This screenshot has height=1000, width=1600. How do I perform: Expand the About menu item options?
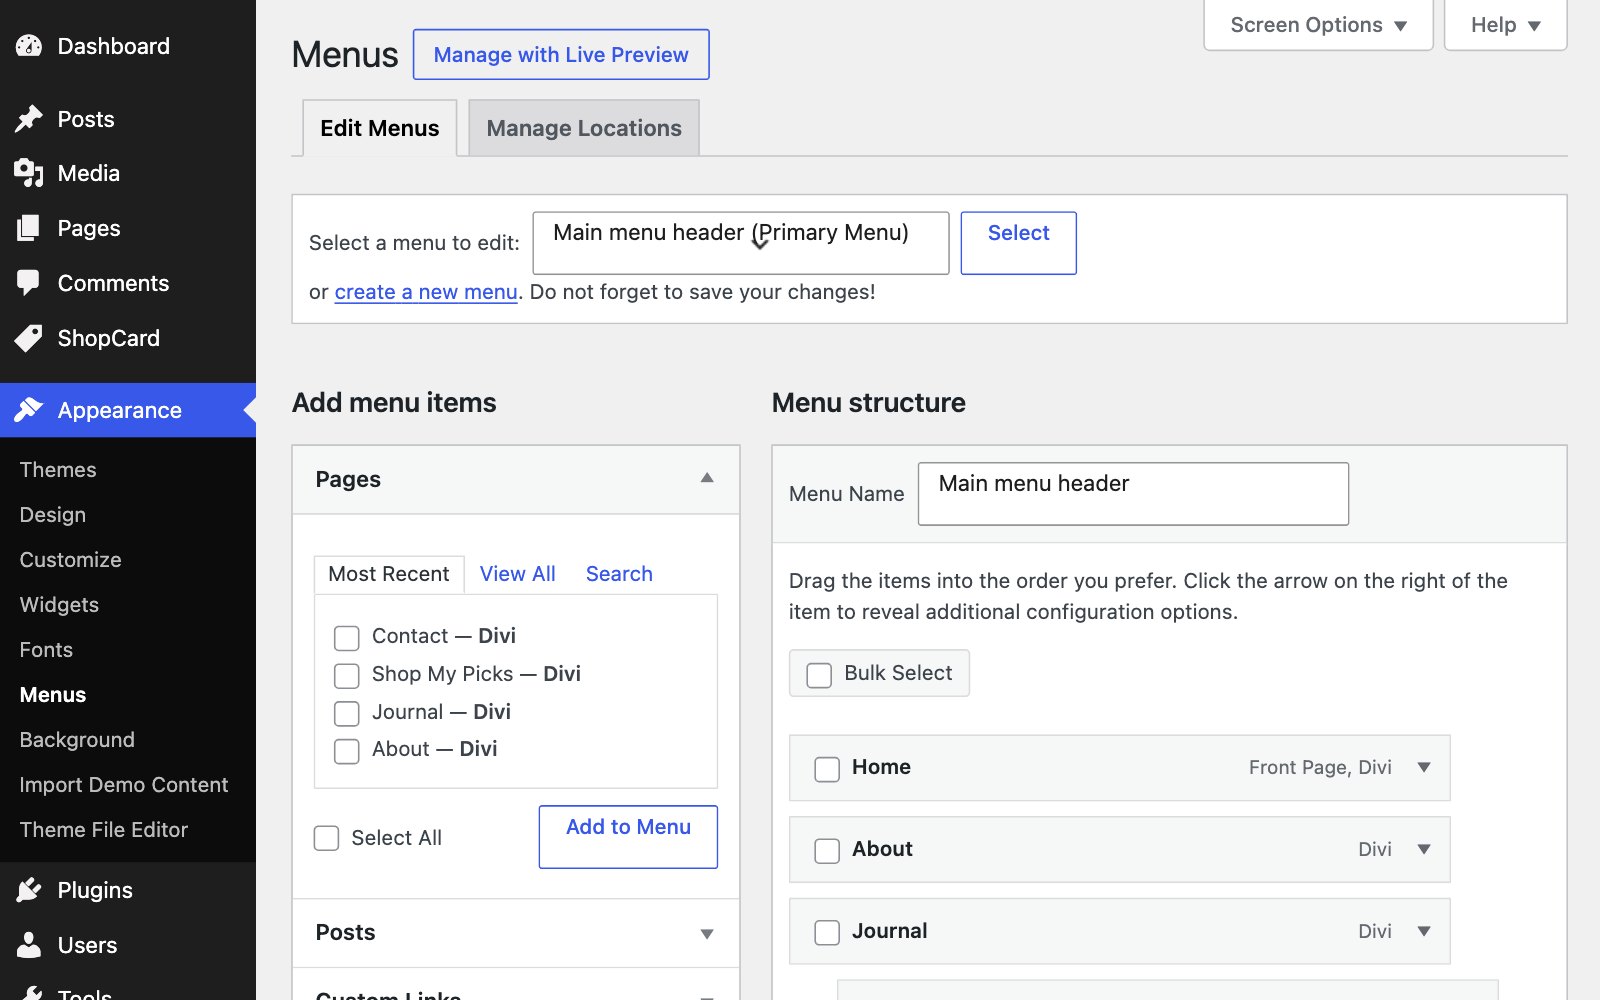[1424, 849]
